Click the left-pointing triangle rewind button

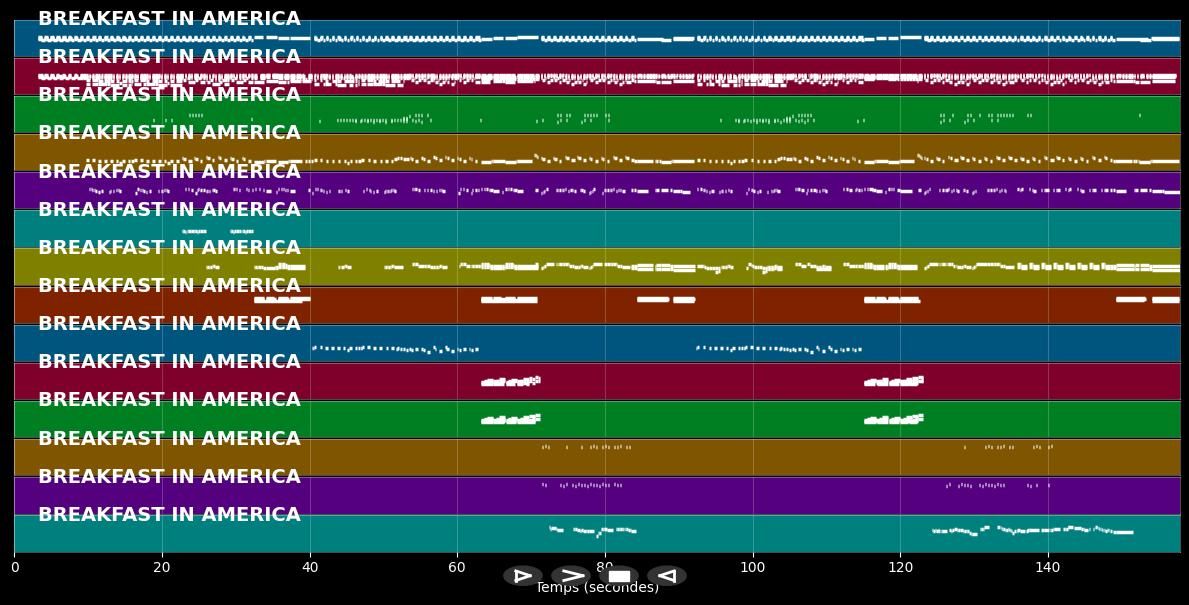click(667, 575)
